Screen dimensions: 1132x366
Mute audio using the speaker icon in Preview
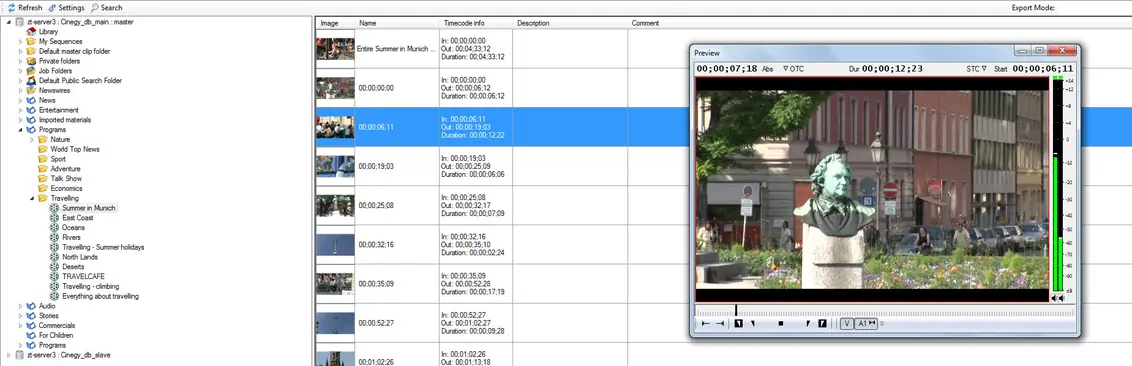tap(1058, 297)
